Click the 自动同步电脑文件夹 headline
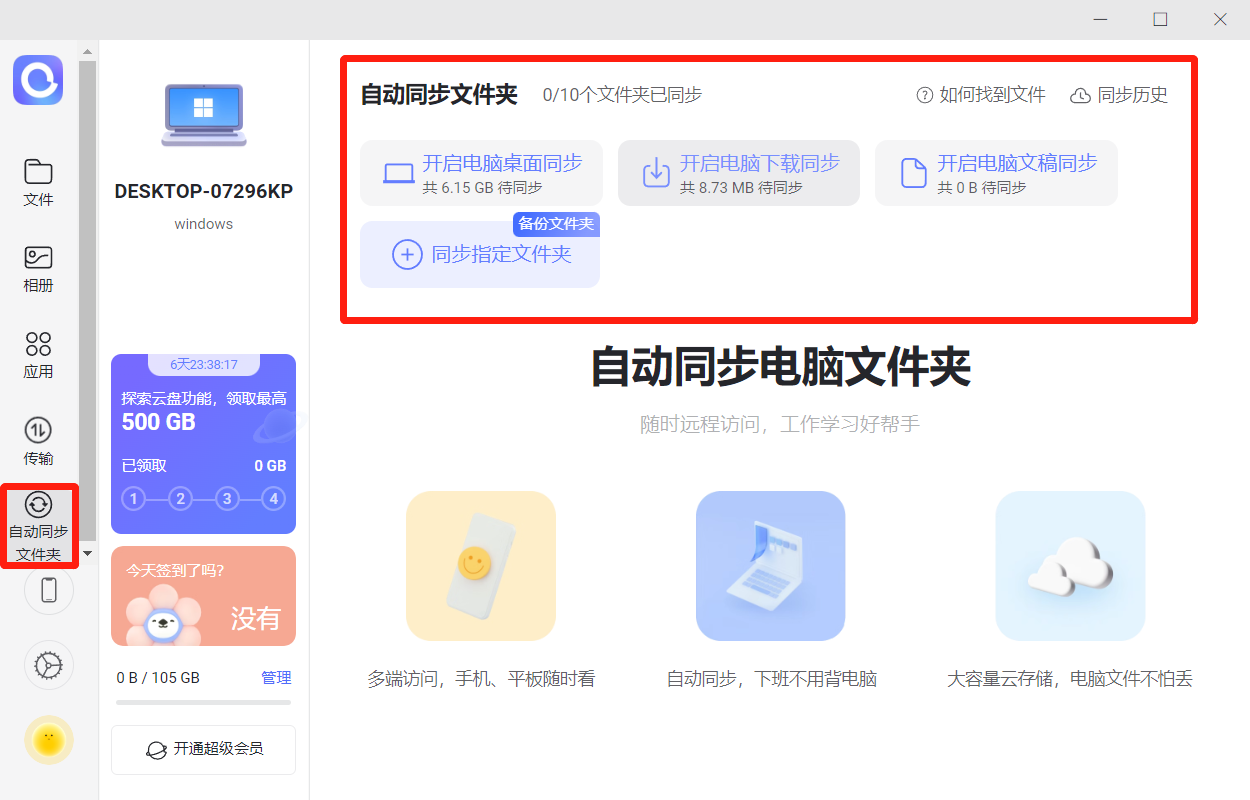The height and width of the screenshot is (800, 1250). point(781,367)
